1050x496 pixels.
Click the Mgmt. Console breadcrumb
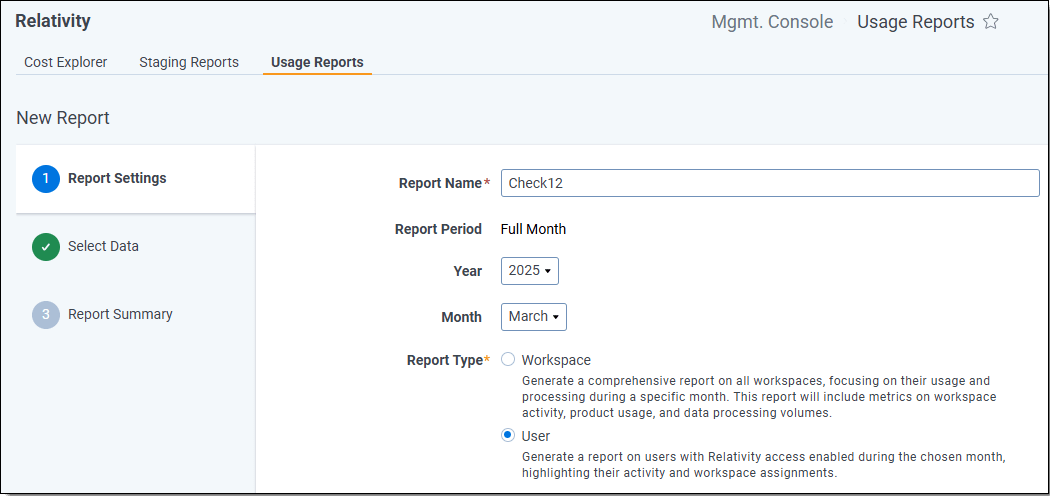pyautogui.click(x=772, y=22)
